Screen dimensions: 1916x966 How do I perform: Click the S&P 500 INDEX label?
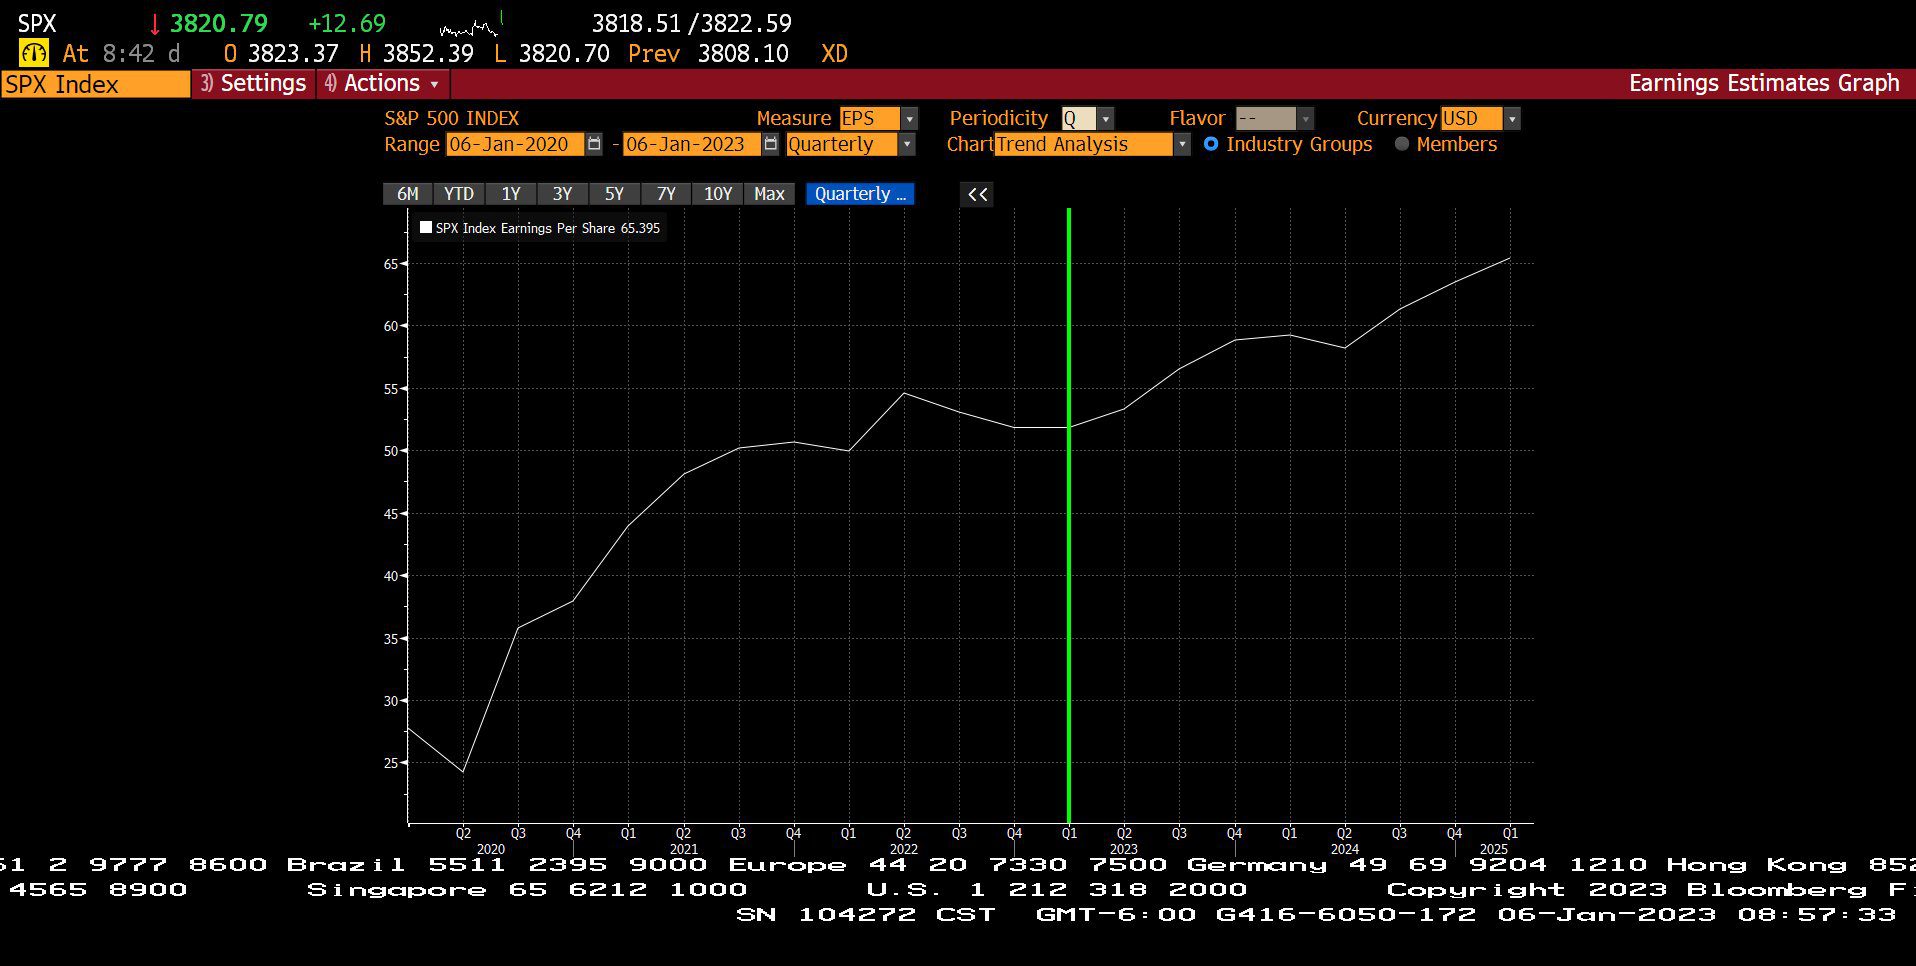[x=452, y=118]
